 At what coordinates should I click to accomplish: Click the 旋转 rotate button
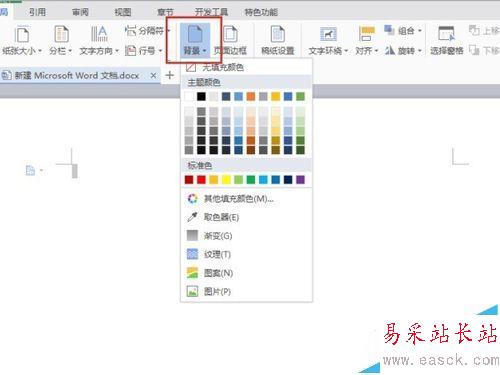tap(403, 51)
